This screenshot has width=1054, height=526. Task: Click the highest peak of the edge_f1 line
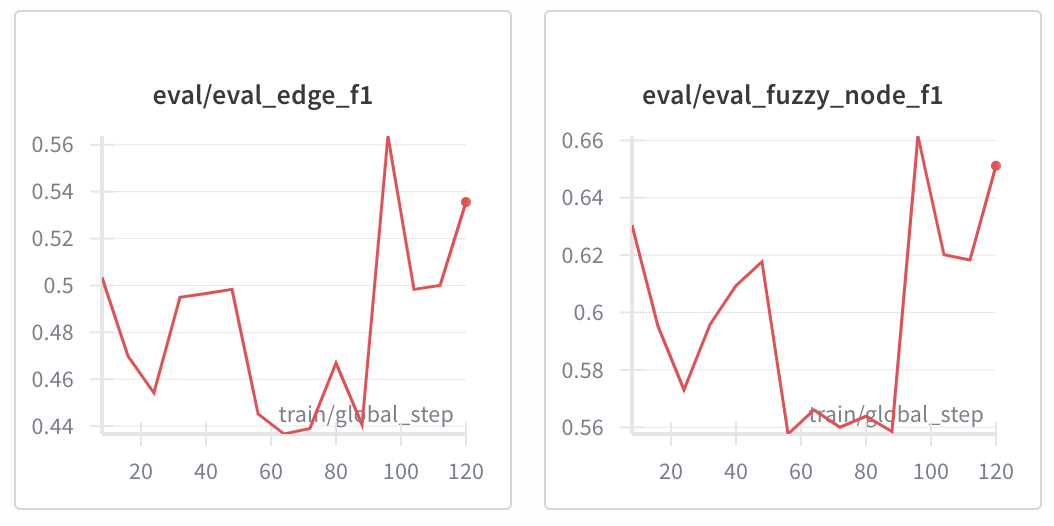click(388, 137)
